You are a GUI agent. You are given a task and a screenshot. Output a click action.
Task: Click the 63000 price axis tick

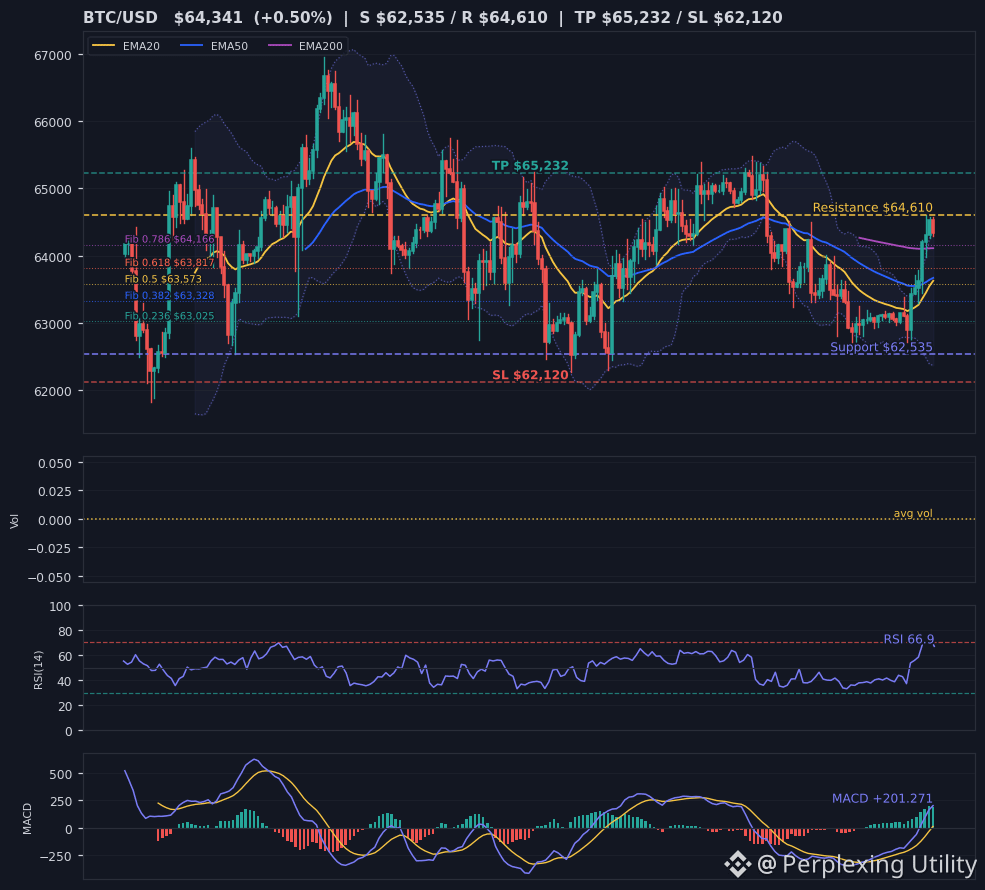(53, 324)
